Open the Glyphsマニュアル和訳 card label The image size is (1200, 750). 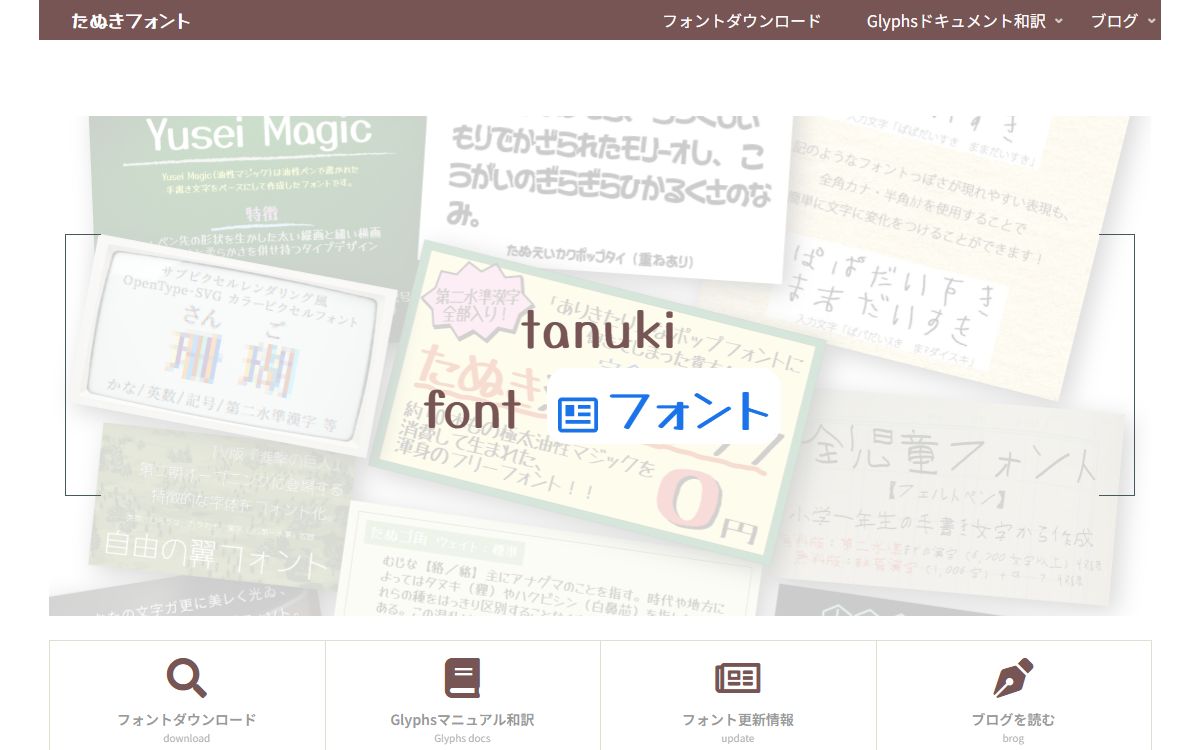click(x=462, y=720)
